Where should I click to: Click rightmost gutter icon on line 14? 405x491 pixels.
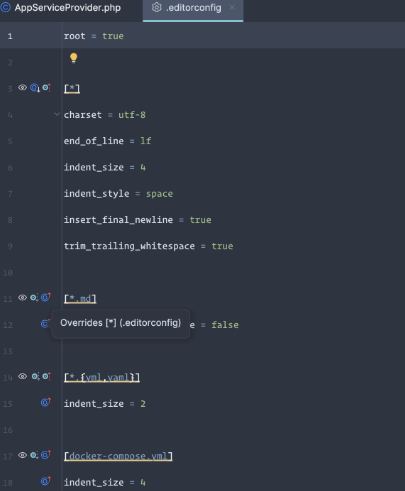click(46, 376)
